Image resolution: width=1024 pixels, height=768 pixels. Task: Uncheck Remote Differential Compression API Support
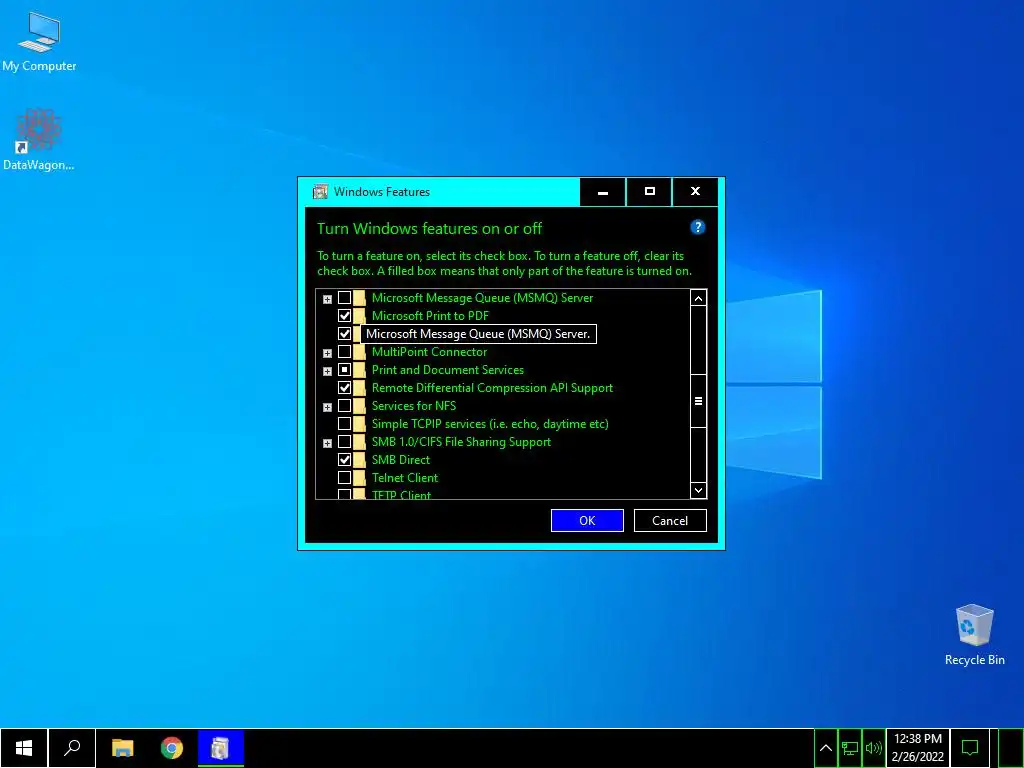point(344,388)
